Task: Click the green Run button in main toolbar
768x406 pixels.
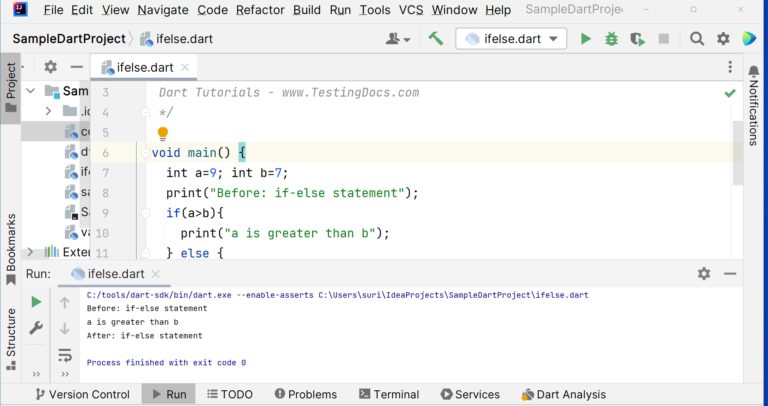Action: tap(585, 39)
